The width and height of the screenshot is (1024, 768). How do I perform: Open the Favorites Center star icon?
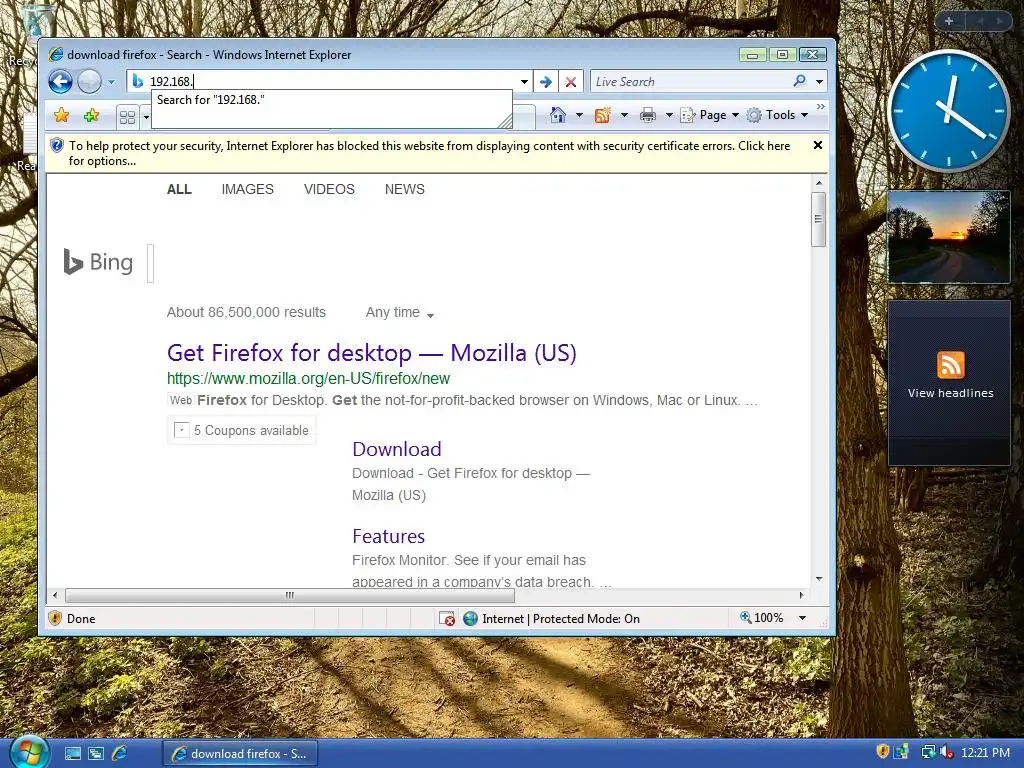click(61, 116)
